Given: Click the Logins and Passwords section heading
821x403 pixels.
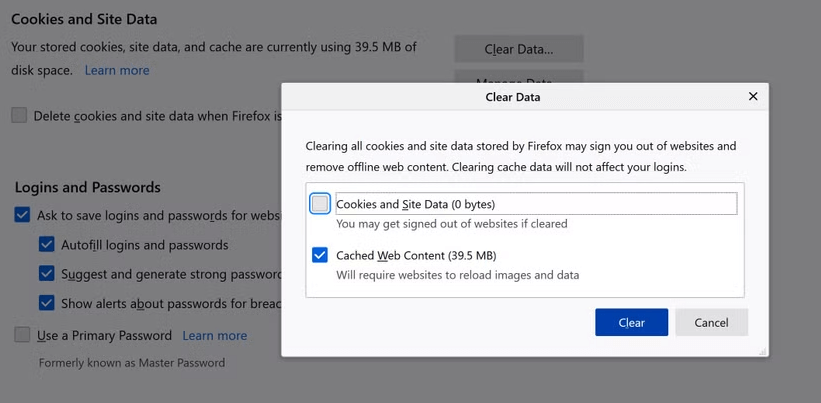Looking at the screenshot, I should click(88, 187).
